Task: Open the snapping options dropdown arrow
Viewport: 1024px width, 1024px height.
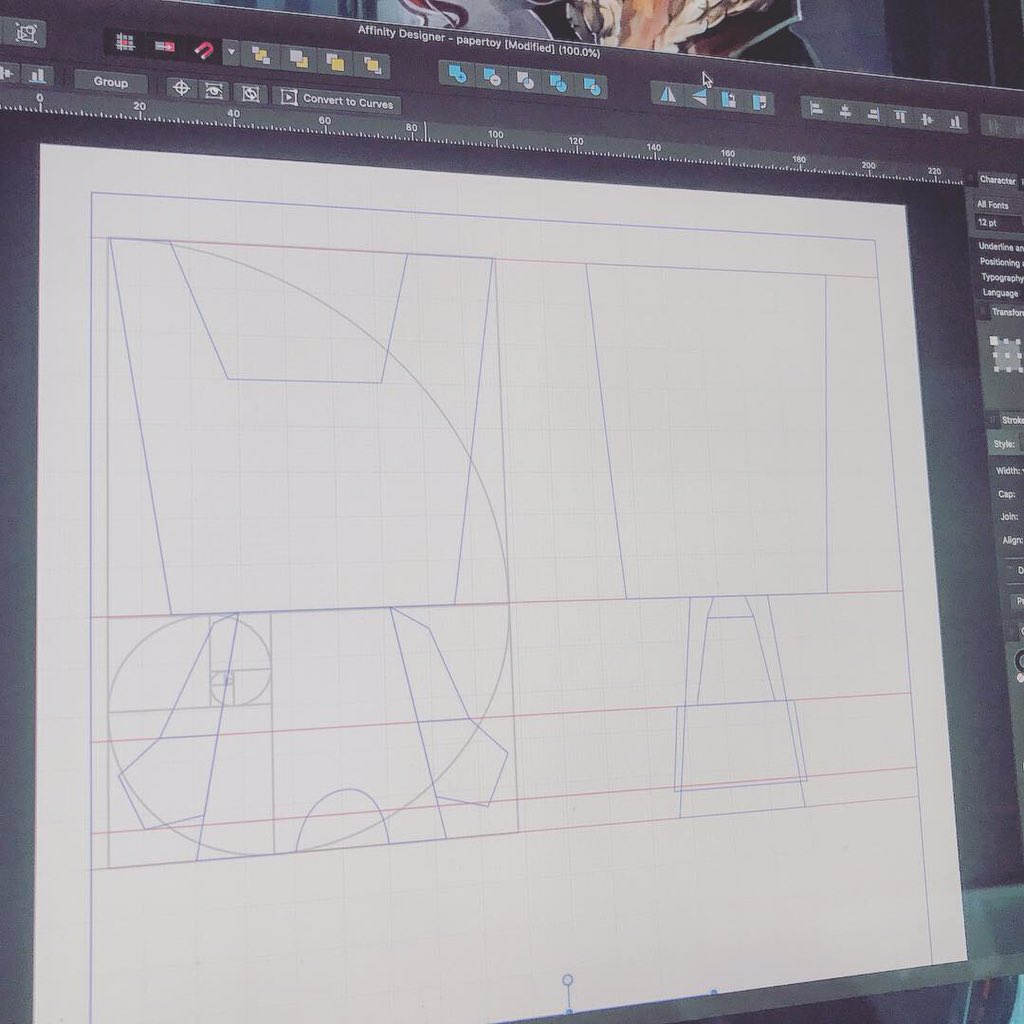Action: pyautogui.click(x=231, y=52)
